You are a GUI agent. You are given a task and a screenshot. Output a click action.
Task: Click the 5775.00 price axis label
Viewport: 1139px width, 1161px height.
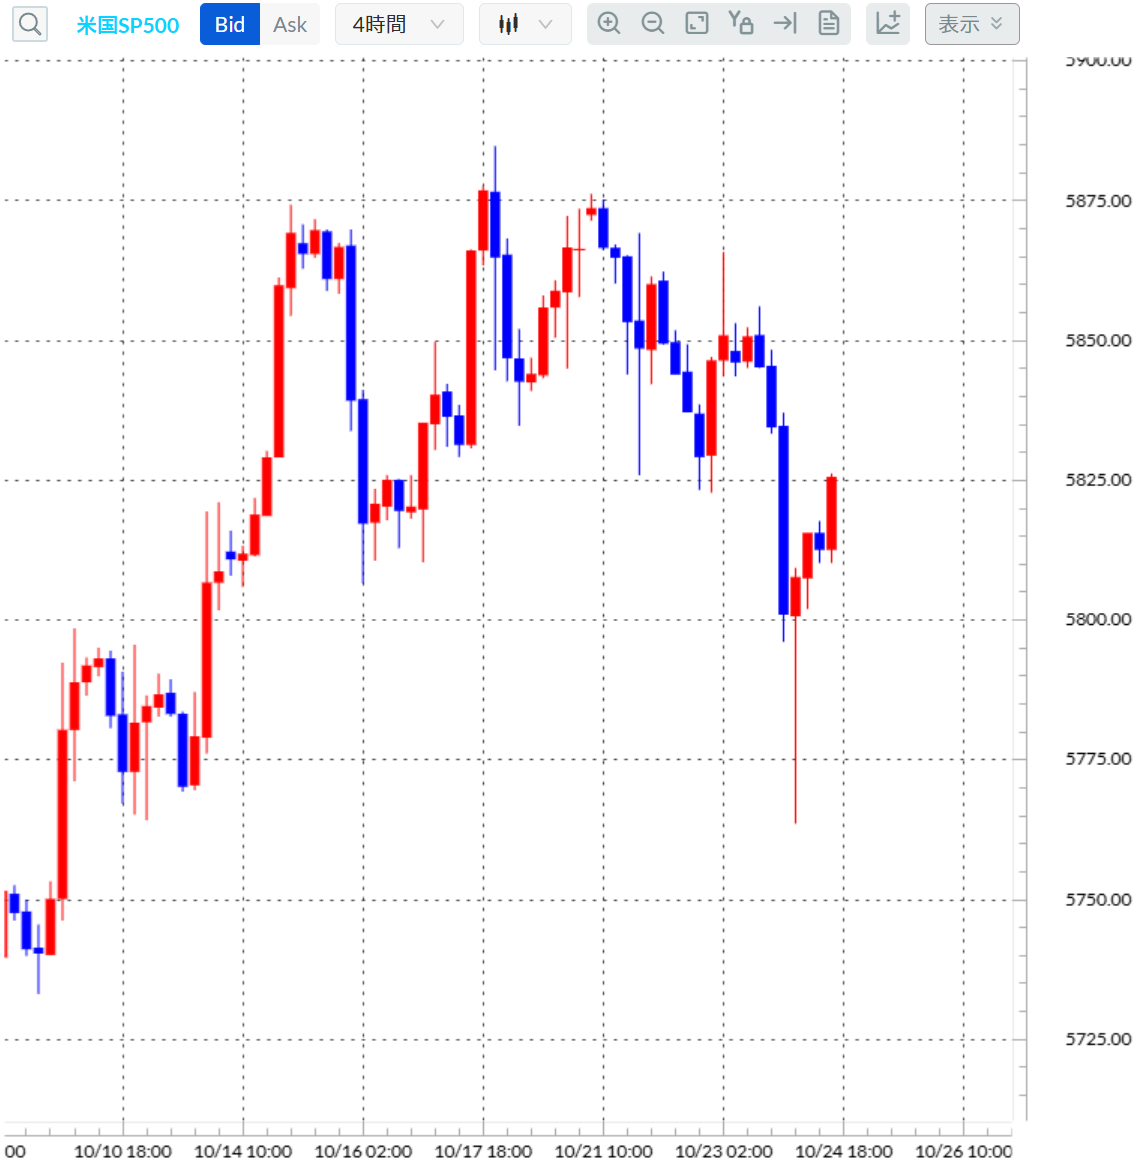tap(1098, 759)
